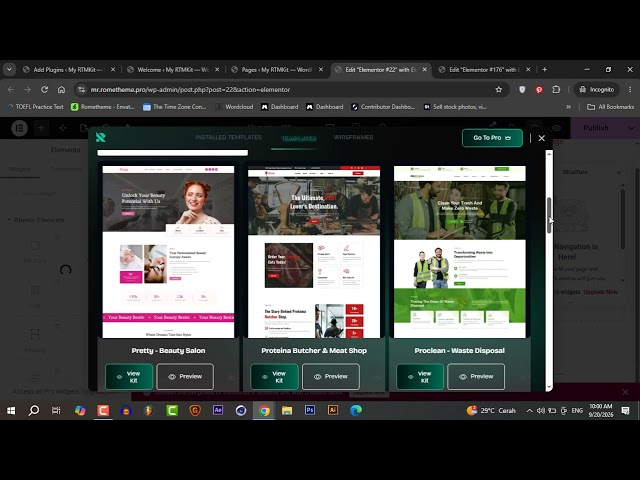This screenshot has height=480, width=640.
Task: Reload the current page
Action: click(44, 89)
